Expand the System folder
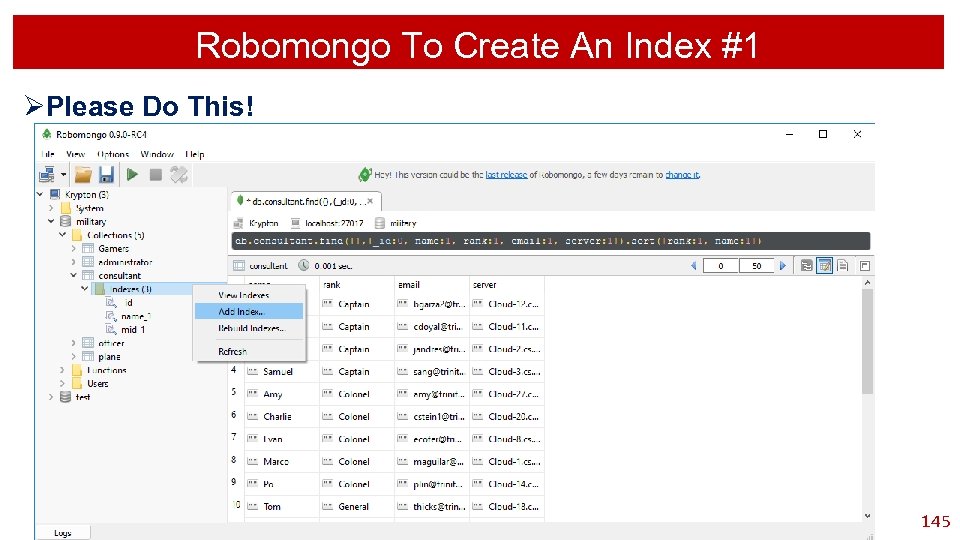 click(51, 208)
